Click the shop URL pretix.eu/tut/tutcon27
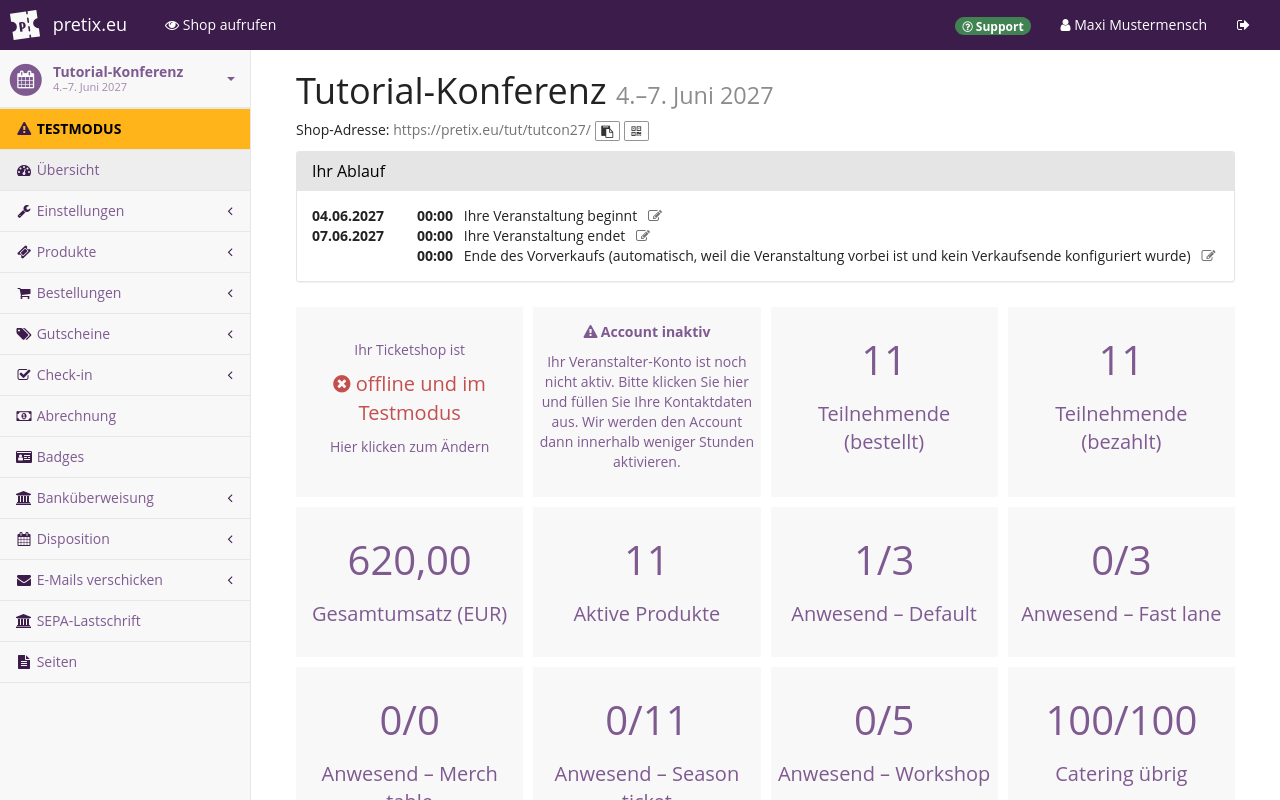This screenshot has height=800, width=1280. pos(492,130)
